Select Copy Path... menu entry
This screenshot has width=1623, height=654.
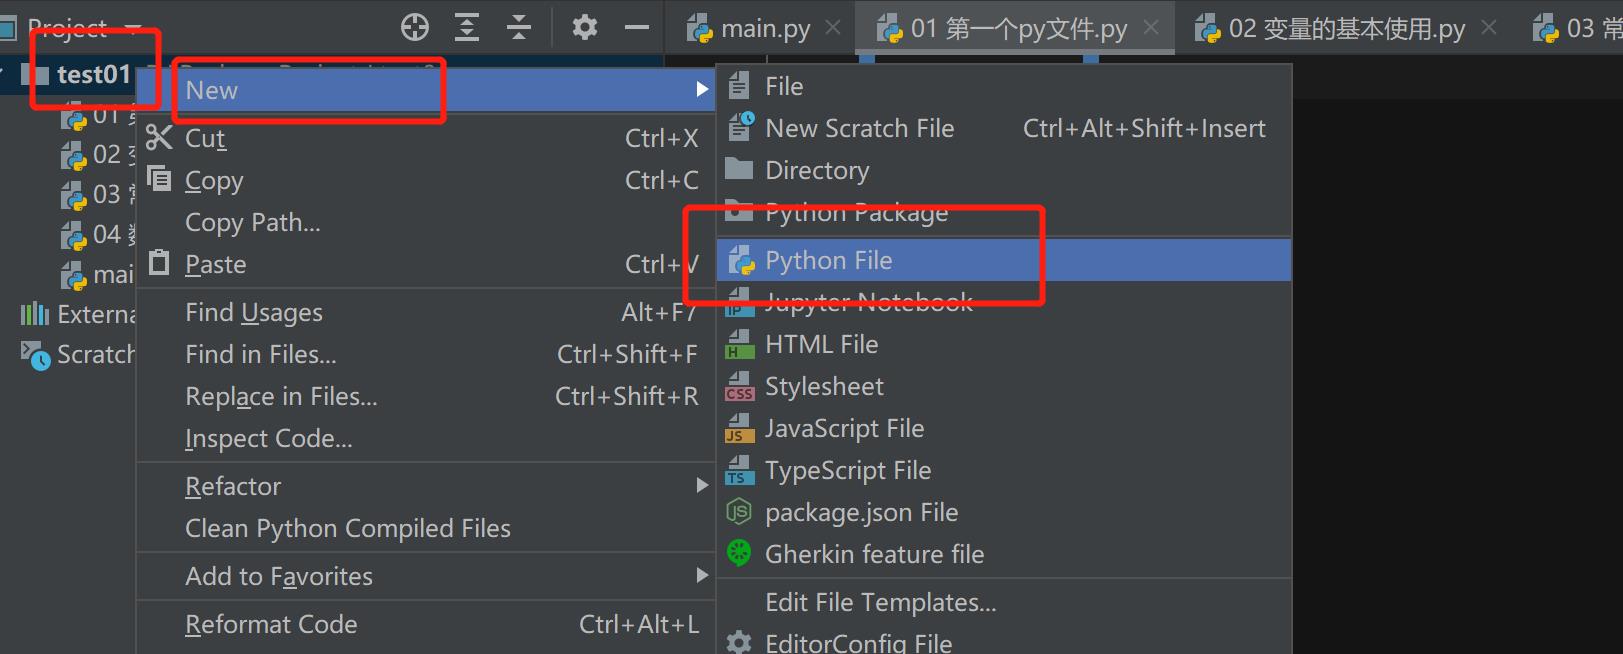pyautogui.click(x=426, y=222)
